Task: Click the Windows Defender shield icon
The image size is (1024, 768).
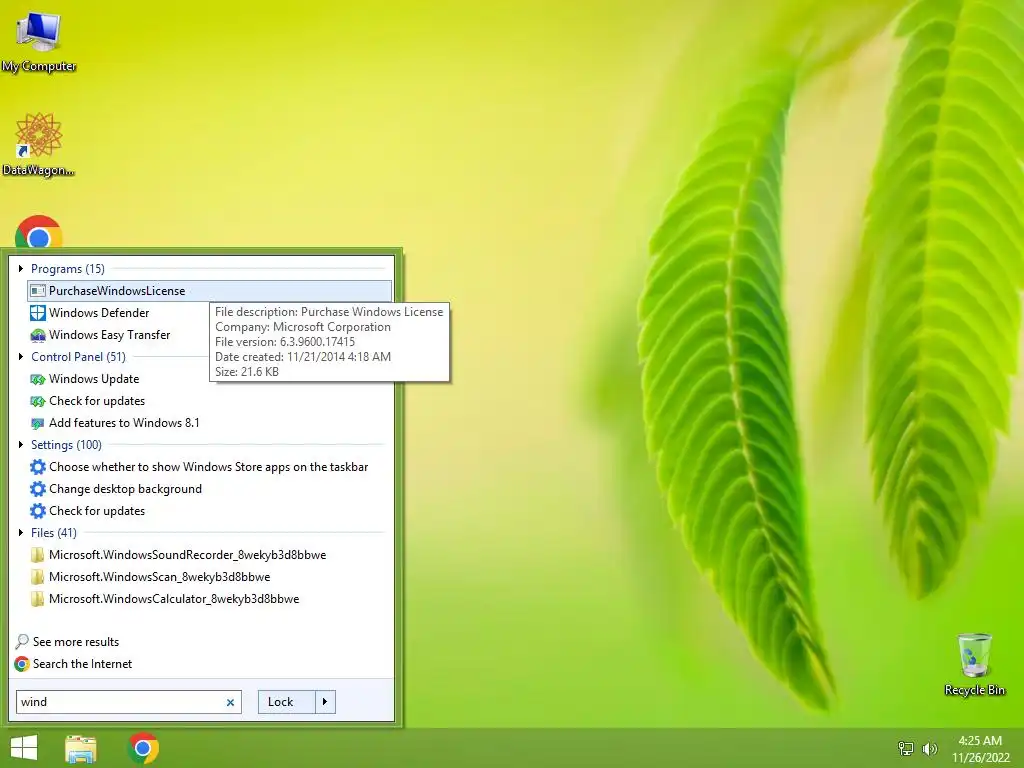Action: tap(38, 313)
